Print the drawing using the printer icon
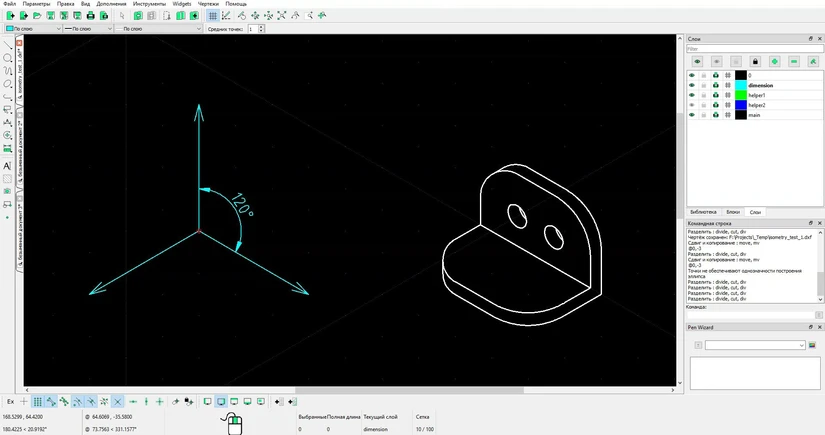825x435 pixels. point(90,16)
